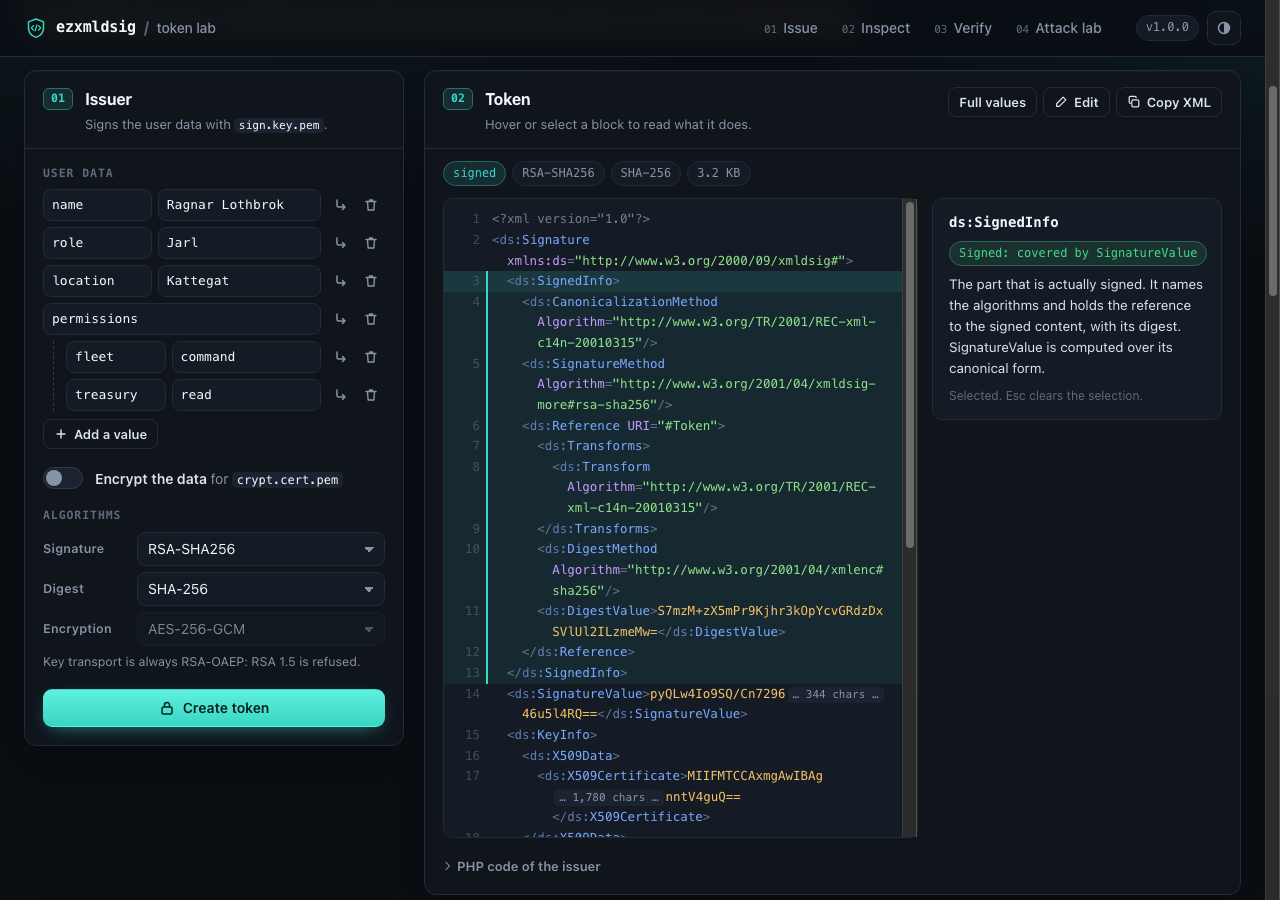The width and height of the screenshot is (1280, 900).
Task: Delete the role row
Action: (x=371, y=243)
